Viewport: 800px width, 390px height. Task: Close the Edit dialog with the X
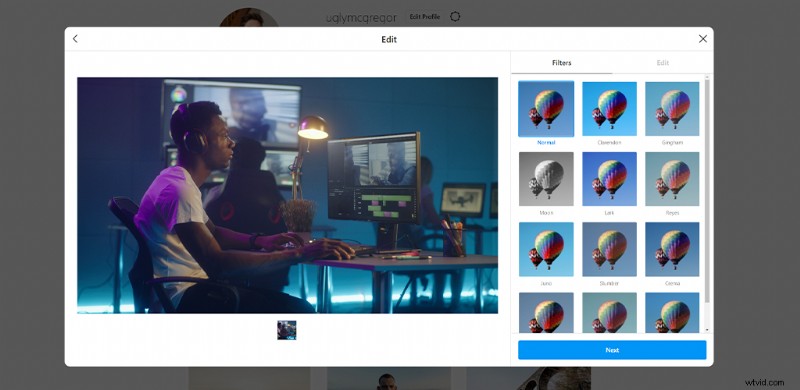click(703, 39)
